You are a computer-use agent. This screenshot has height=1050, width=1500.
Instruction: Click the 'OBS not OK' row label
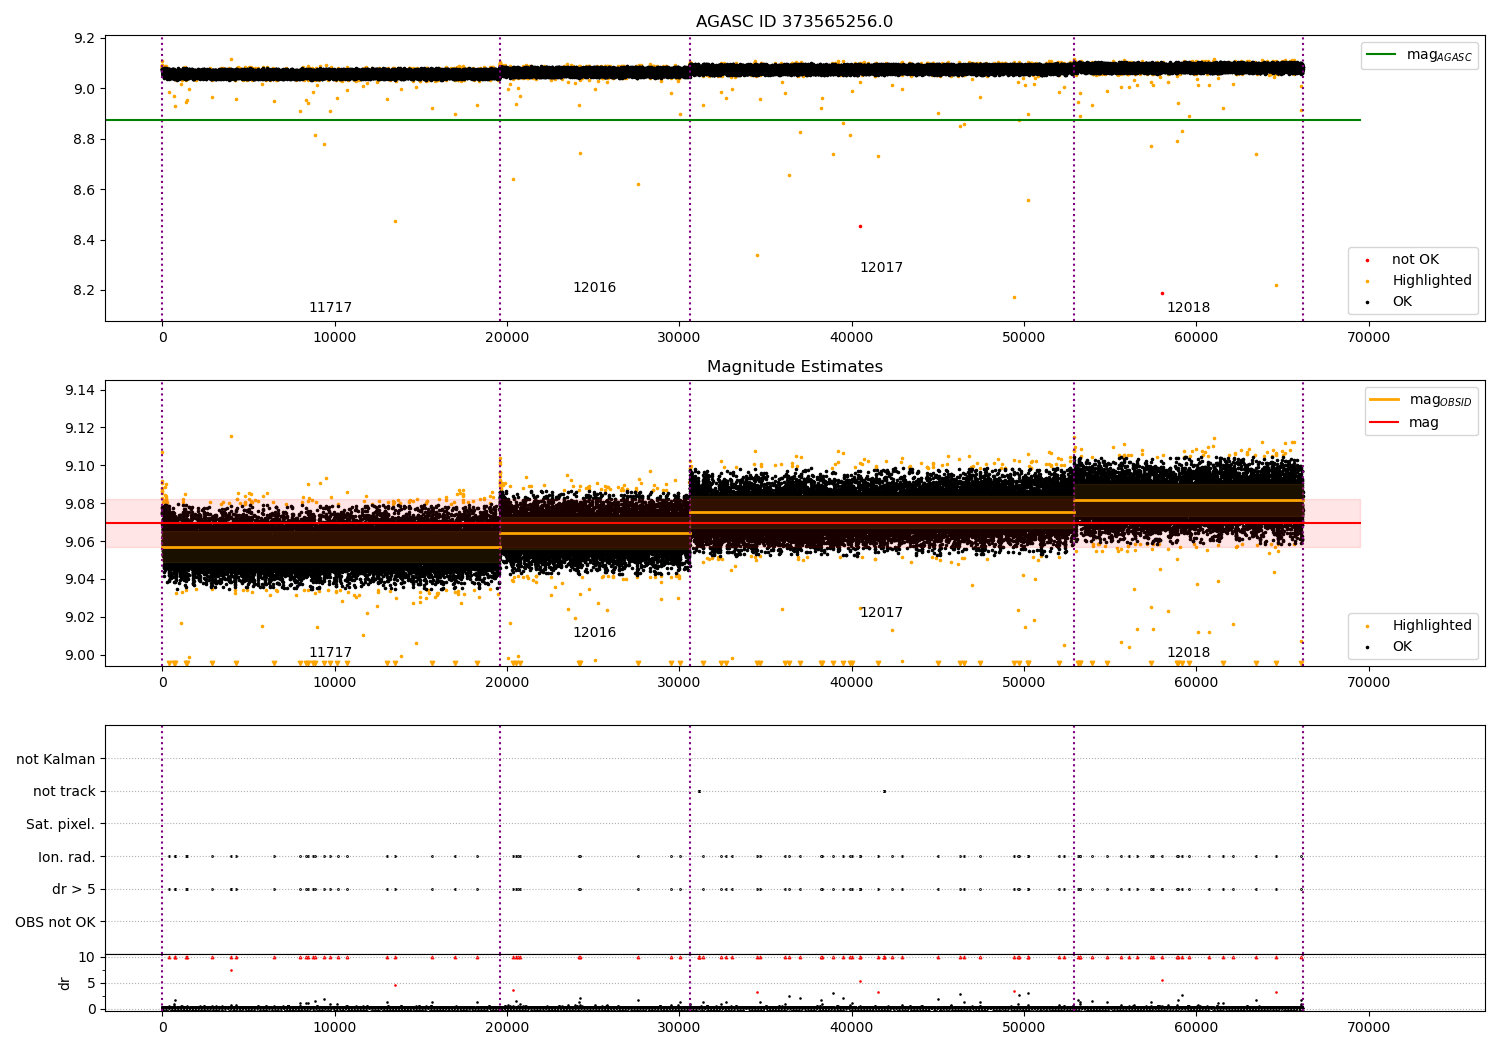pyautogui.click(x=56, y=922)
